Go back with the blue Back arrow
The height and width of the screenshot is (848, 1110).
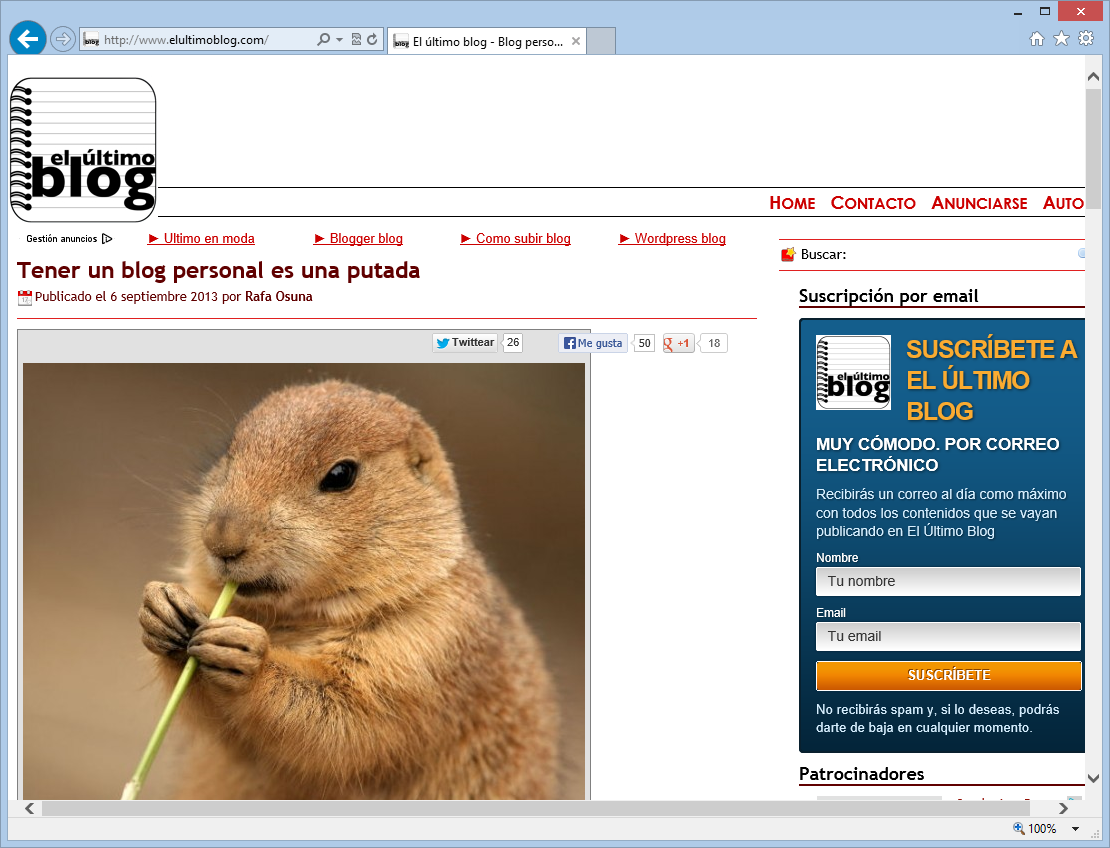[28, 38]
